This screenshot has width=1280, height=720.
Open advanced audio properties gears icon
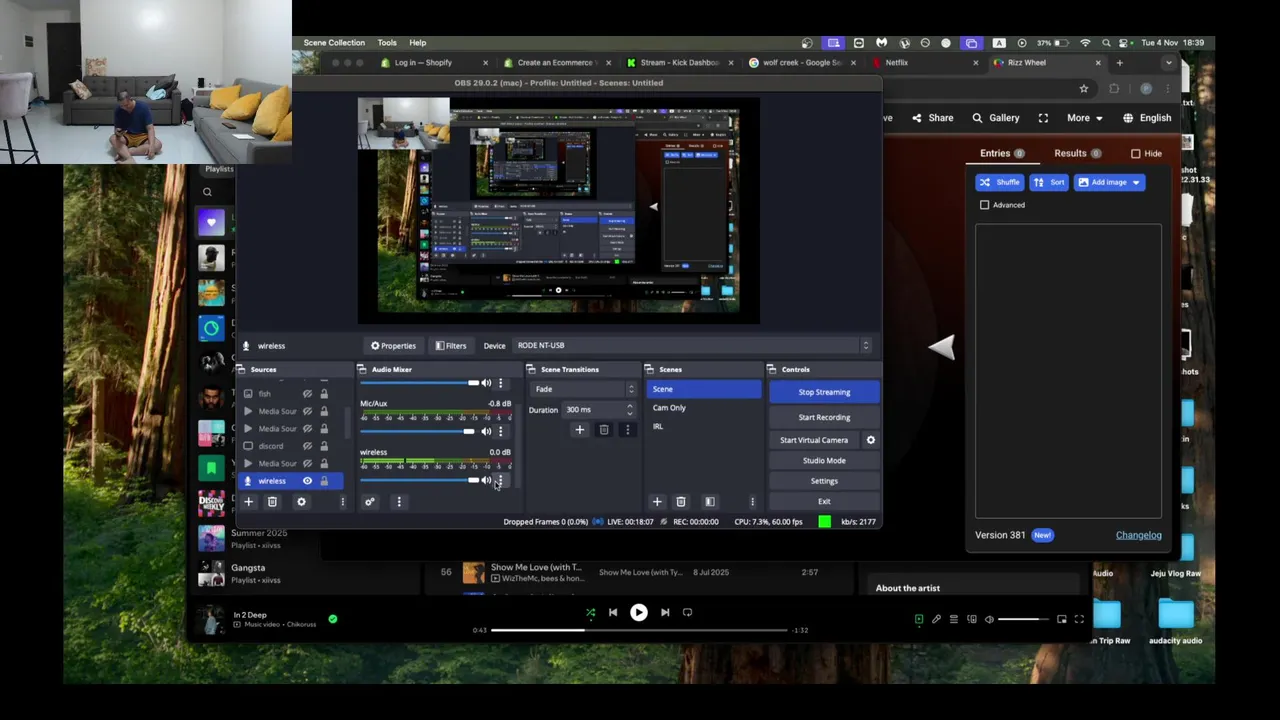coord(369,502)
